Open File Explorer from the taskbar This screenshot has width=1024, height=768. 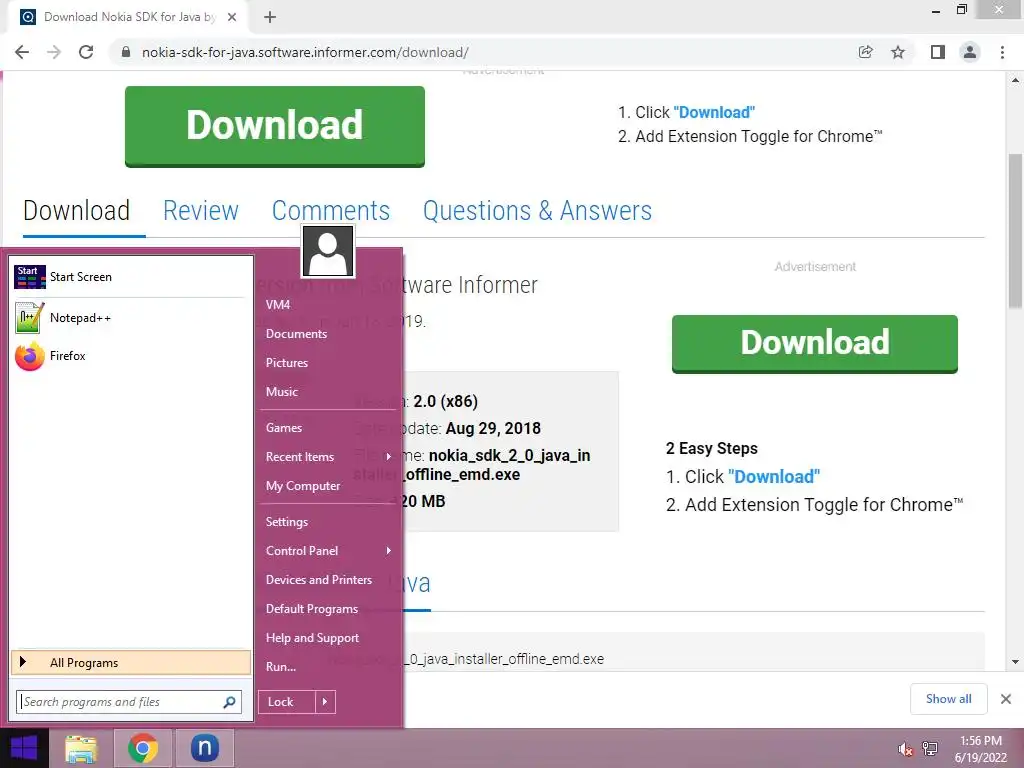click(x=81, y=748)
